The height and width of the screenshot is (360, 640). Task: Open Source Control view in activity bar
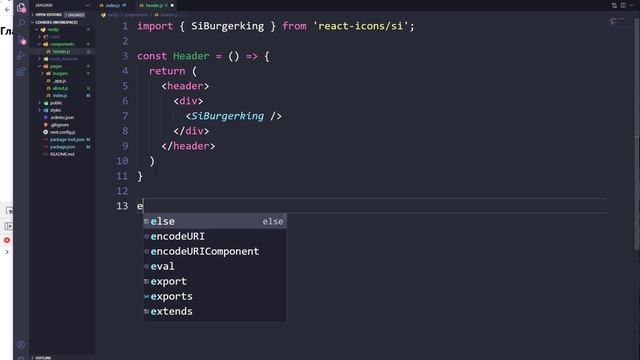[x=21, y=40]
